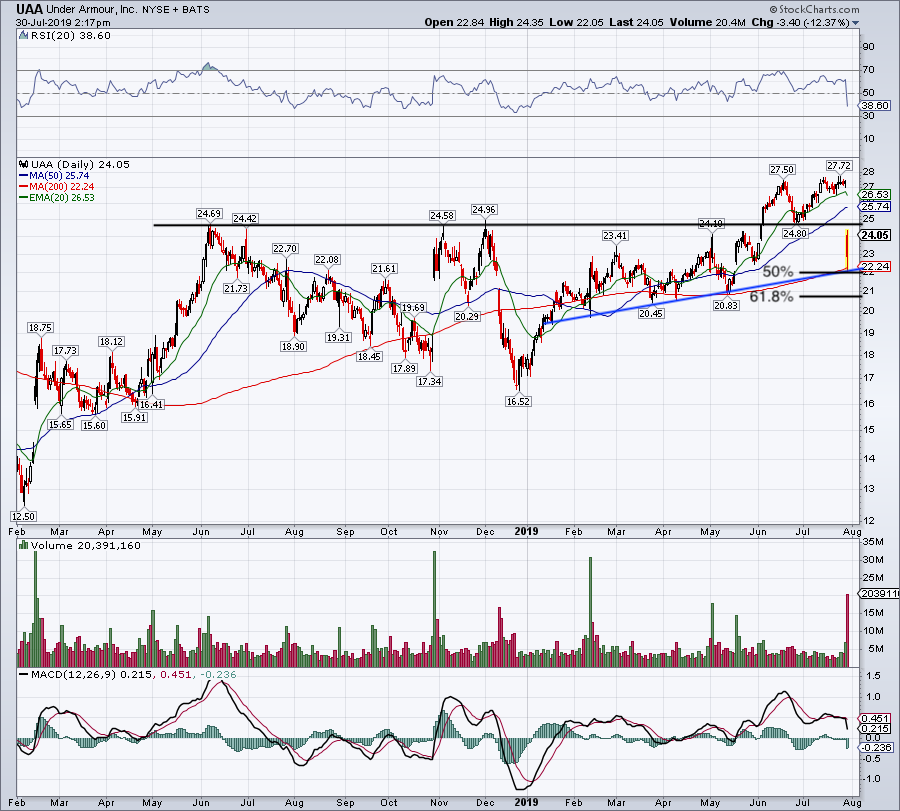Click the 24.10 May high label
900x811 pixels.
[711, 223]
